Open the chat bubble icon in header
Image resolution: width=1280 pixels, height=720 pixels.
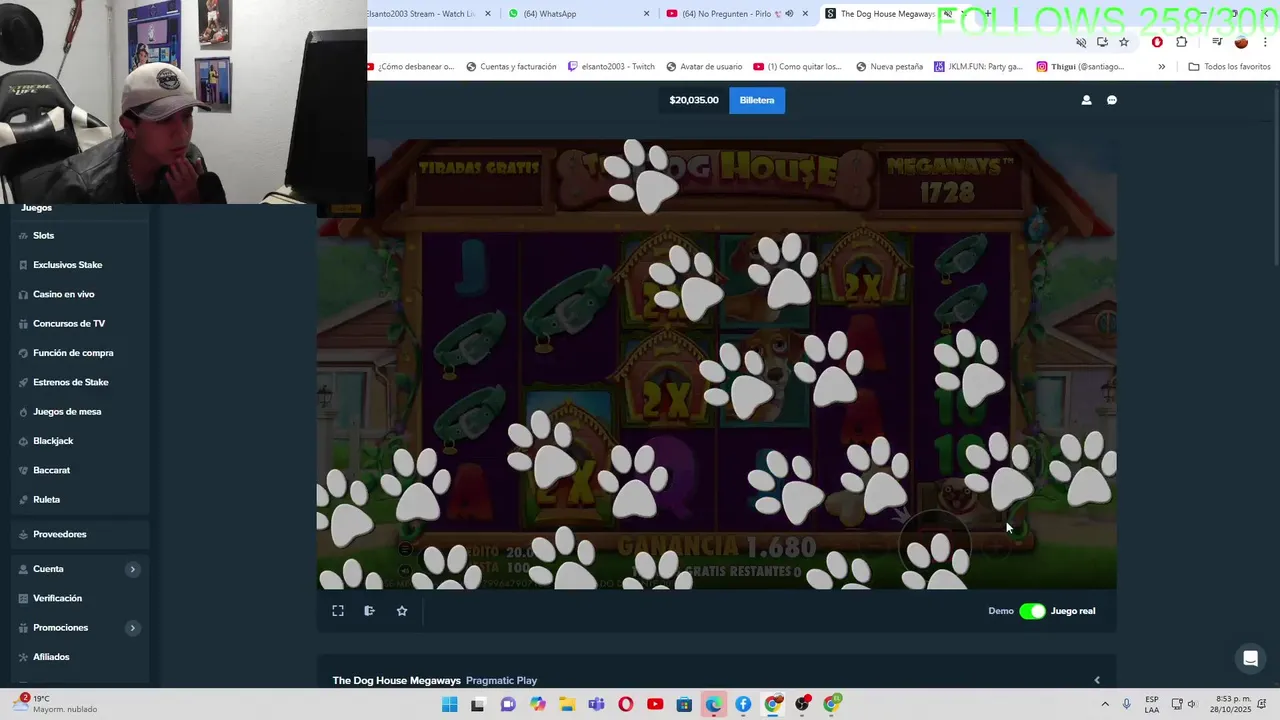coord(1112,100)
